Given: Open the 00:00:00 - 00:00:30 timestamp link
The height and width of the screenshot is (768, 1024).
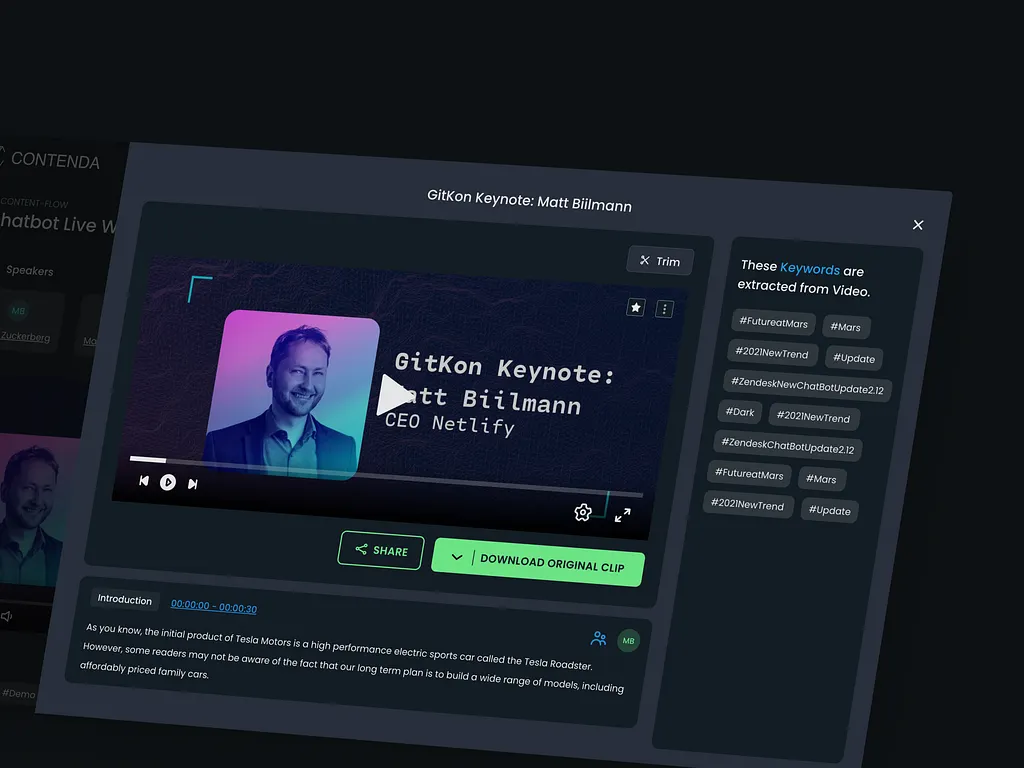Looking at the screenshot, I should pos(213,606).
